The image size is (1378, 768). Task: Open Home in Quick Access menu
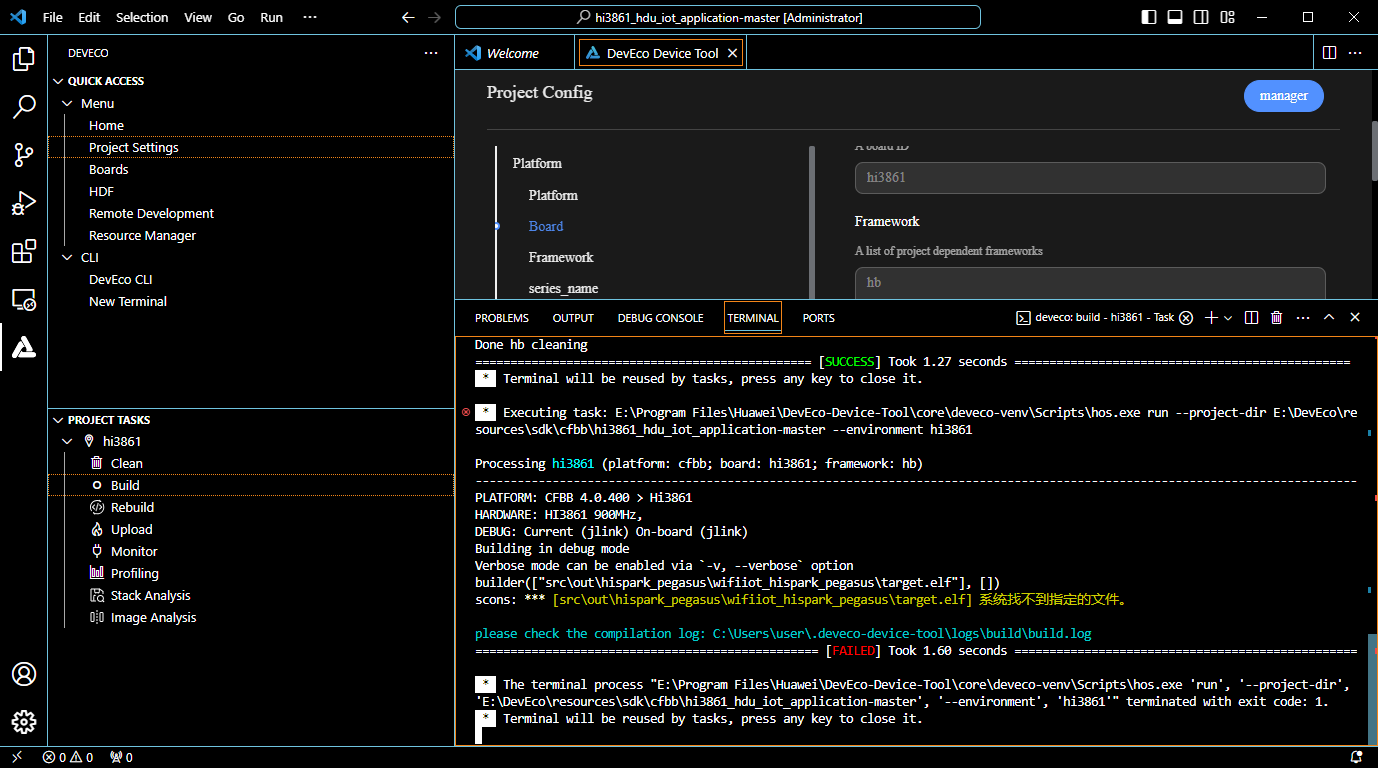click(x=106, y=125)
